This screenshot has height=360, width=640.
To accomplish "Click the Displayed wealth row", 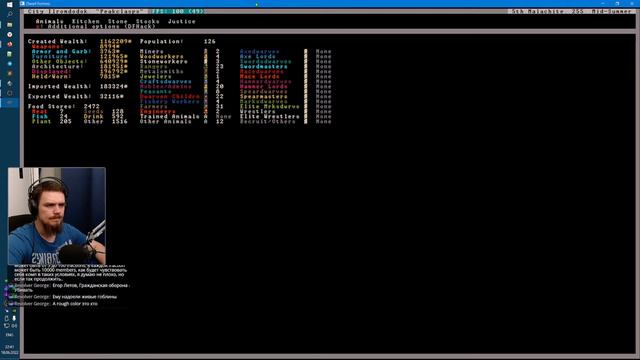I will pos(80,71).
